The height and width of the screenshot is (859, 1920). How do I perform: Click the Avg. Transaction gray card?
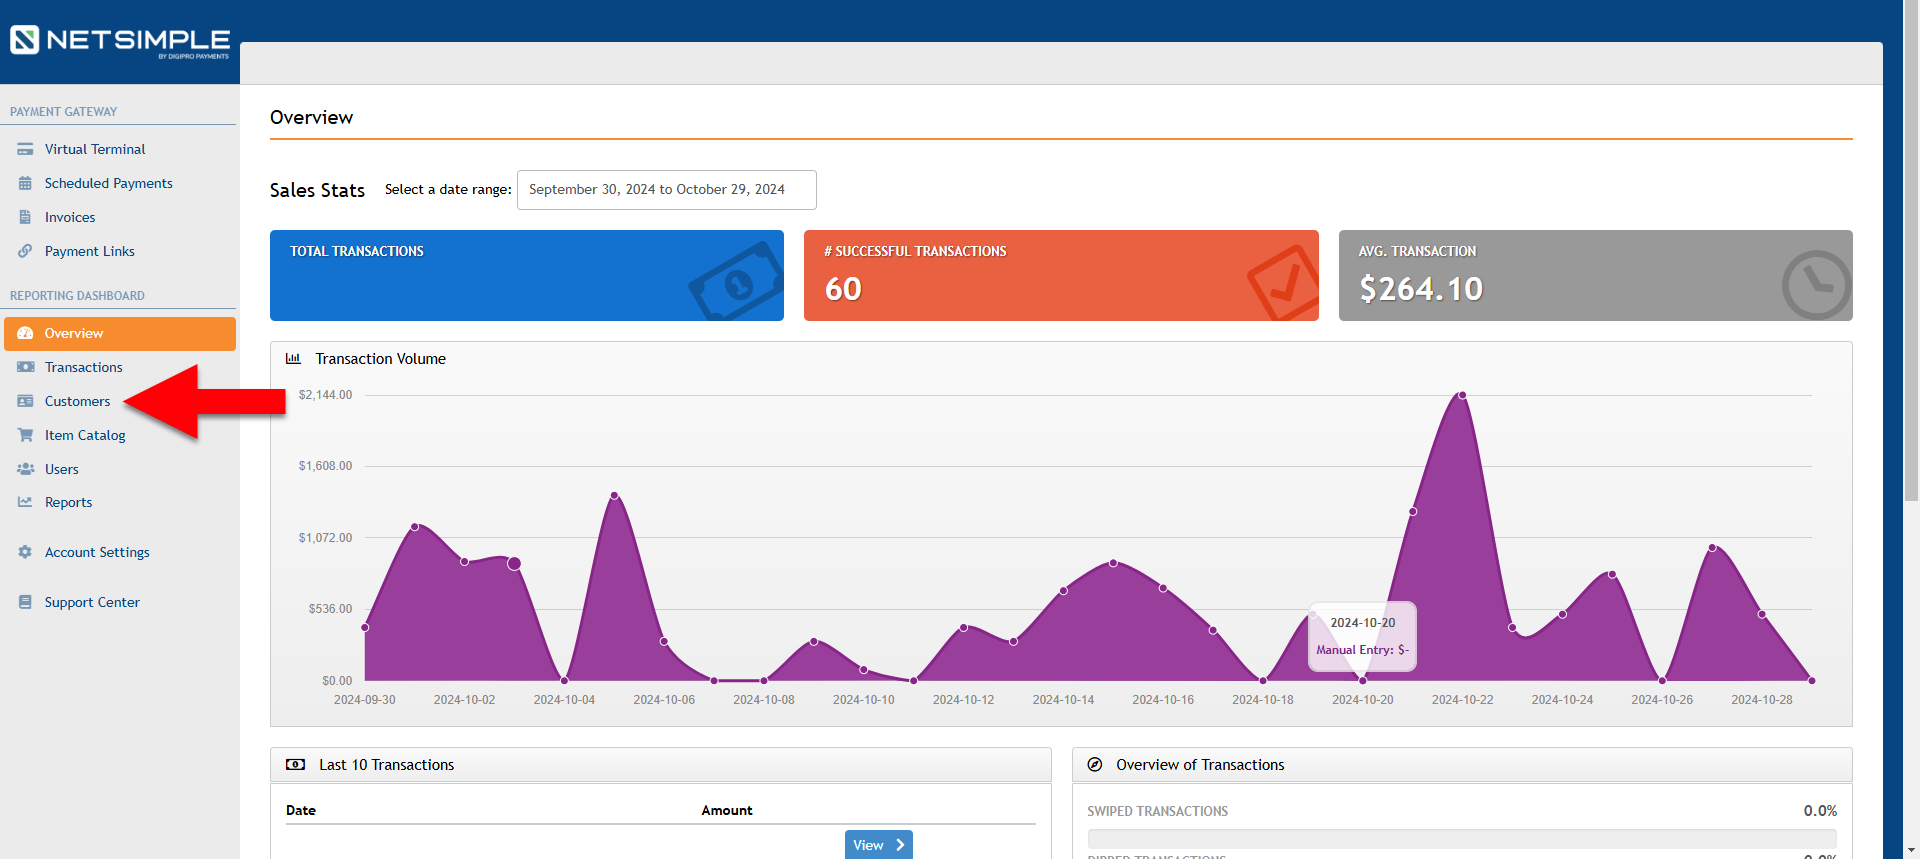pos(1595,276)
